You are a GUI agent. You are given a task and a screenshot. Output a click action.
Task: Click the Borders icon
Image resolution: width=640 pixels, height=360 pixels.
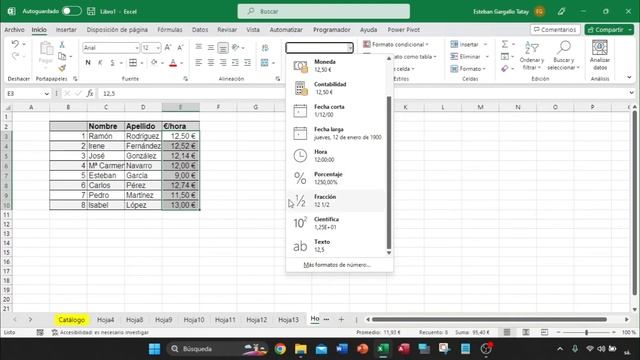coord(133,62)
